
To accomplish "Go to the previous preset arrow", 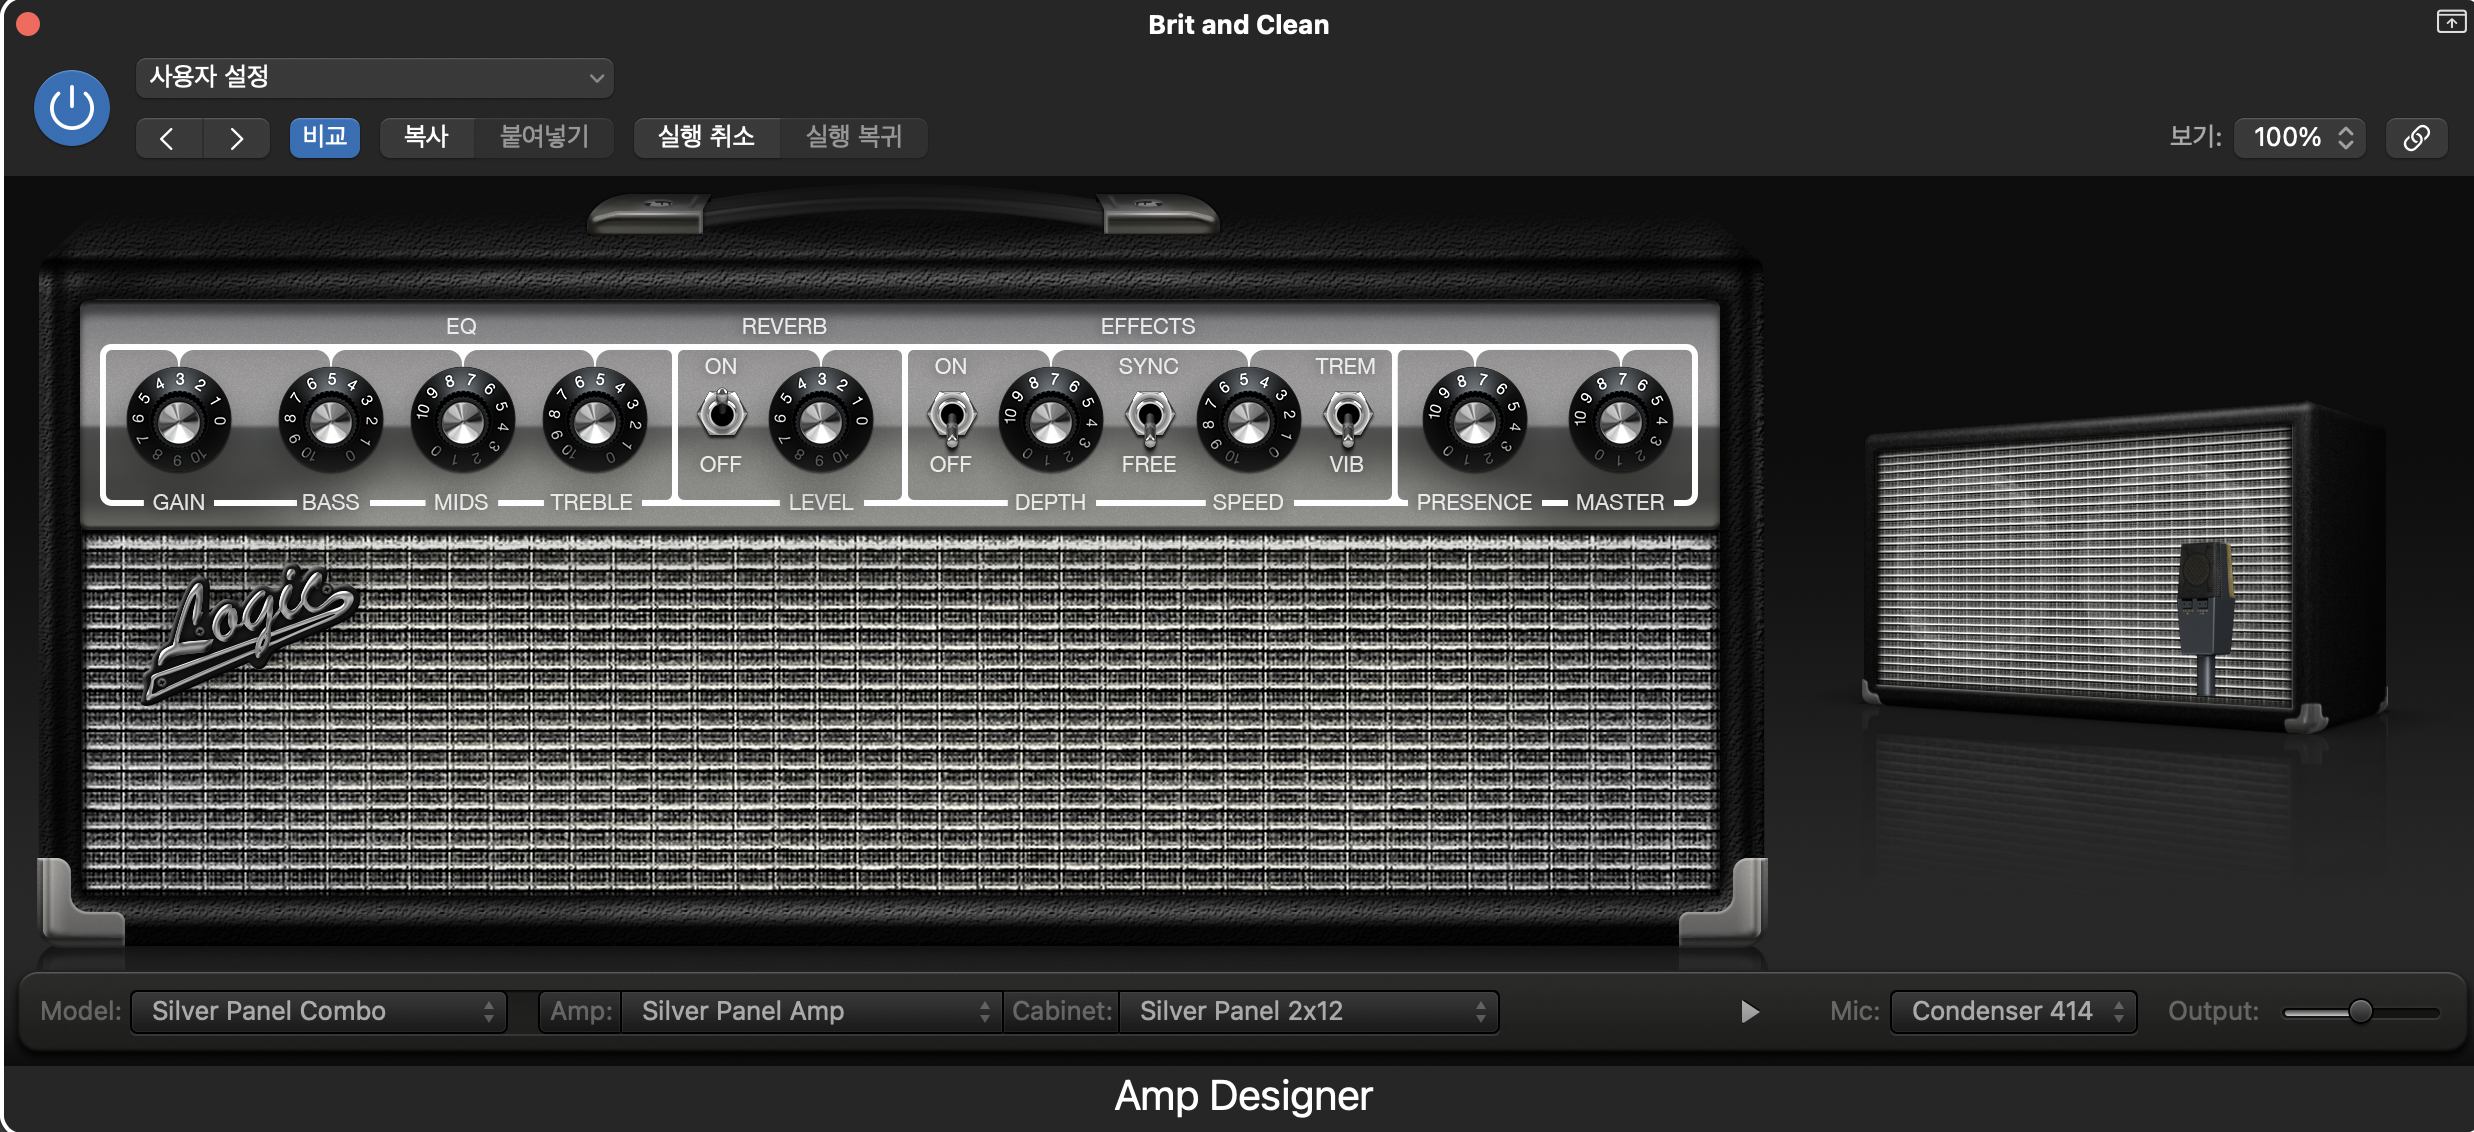I will pyautogui.click(x=169, y=138).
